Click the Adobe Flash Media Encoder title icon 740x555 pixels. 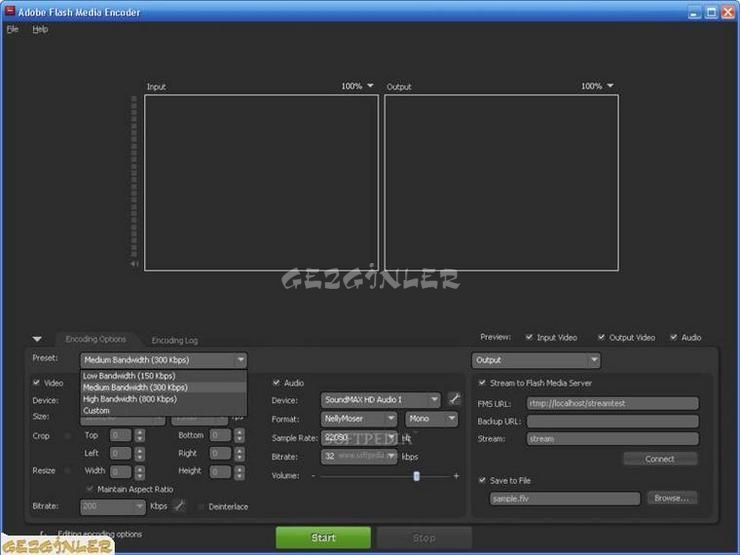pyautogui.click(x=10, y=11)
